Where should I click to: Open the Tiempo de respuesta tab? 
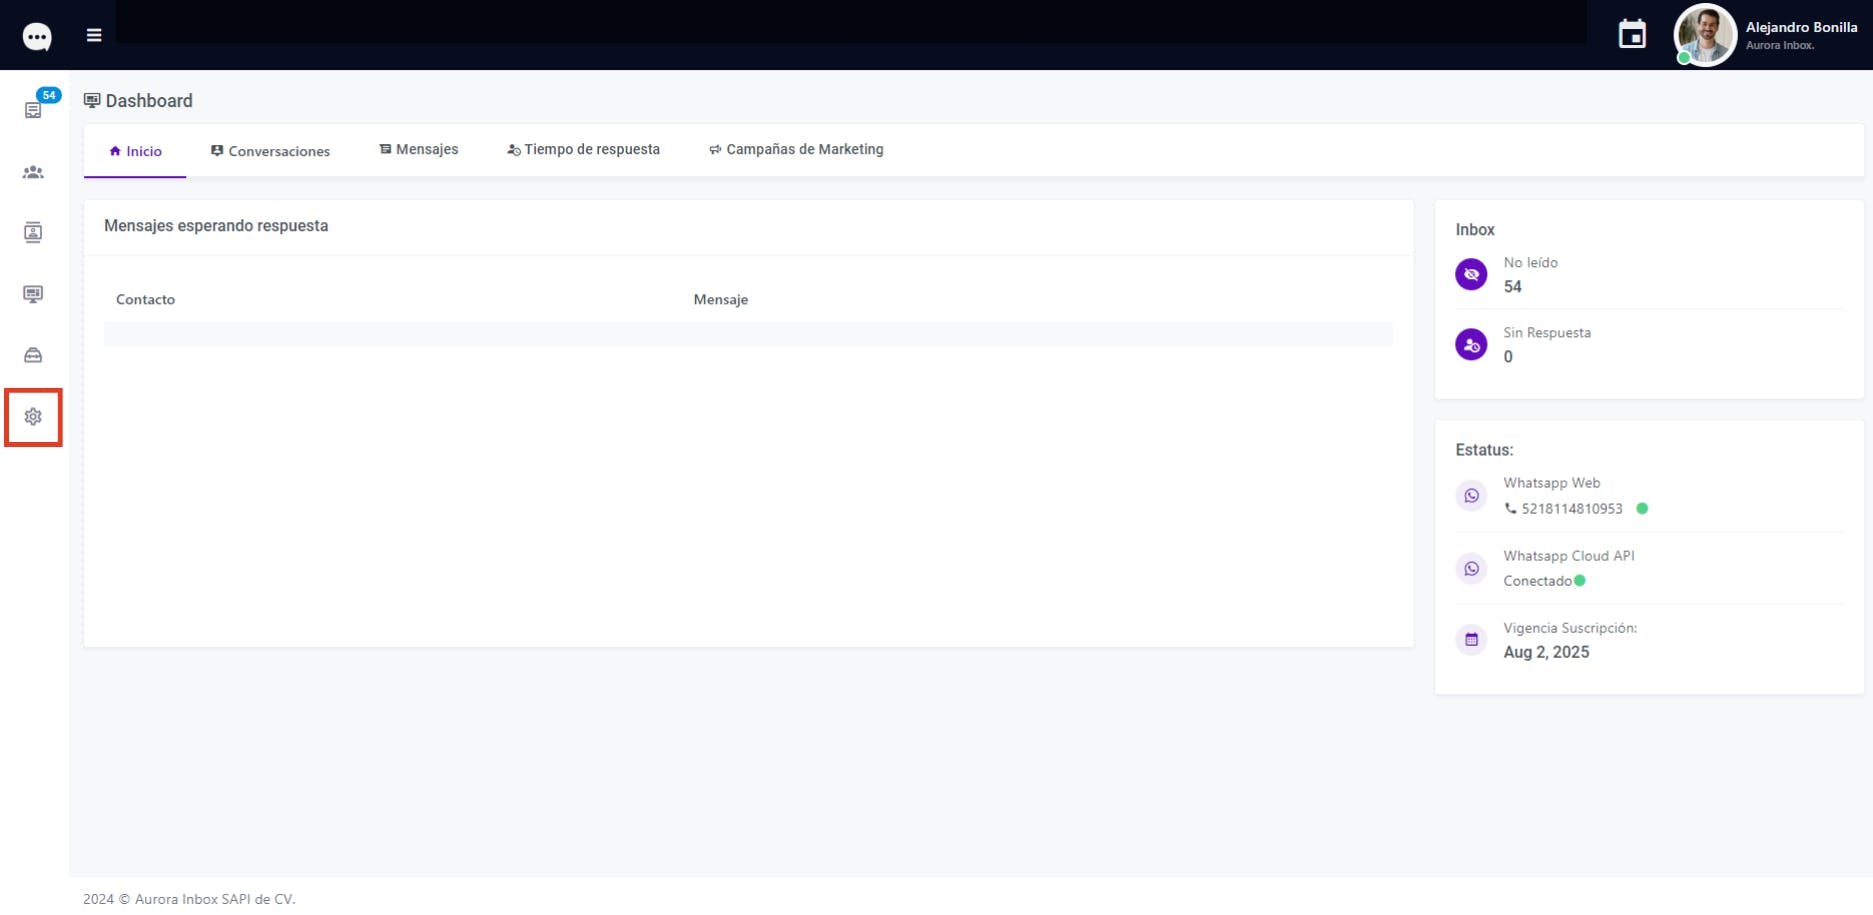583,149
